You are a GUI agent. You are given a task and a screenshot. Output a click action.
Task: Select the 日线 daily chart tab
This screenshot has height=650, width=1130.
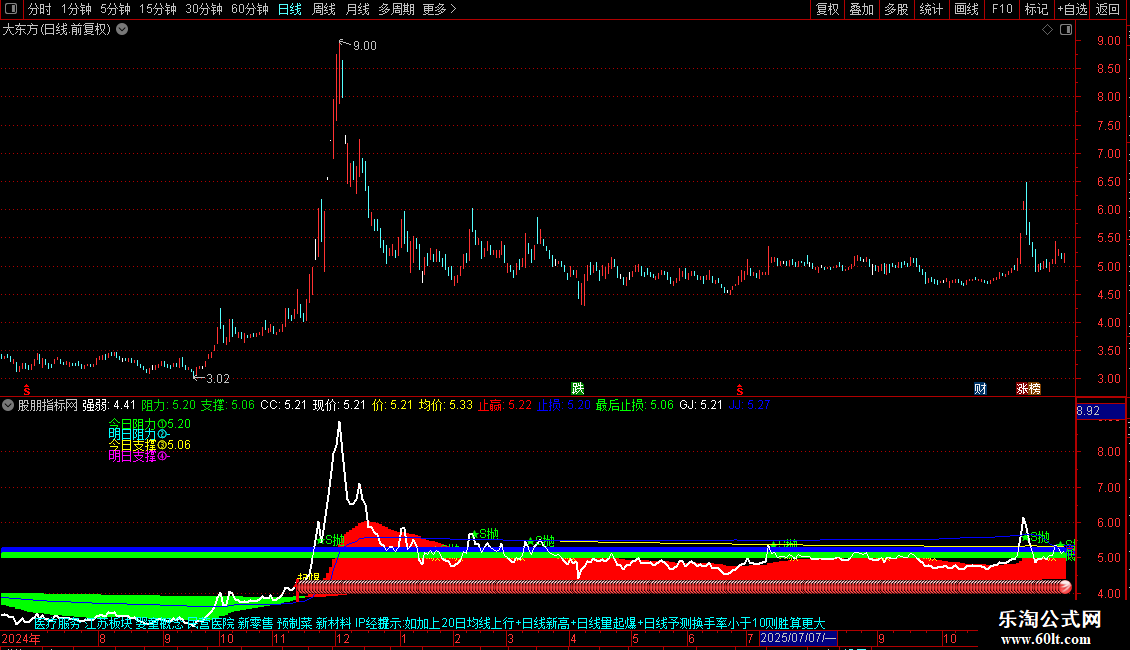(x=290, y=9)
